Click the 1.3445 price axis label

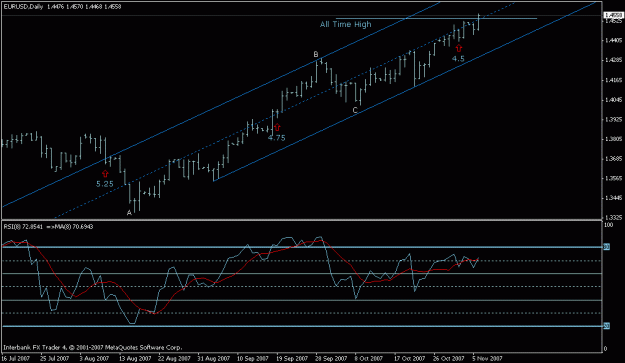pyautogui.click(x=614, y=198)
